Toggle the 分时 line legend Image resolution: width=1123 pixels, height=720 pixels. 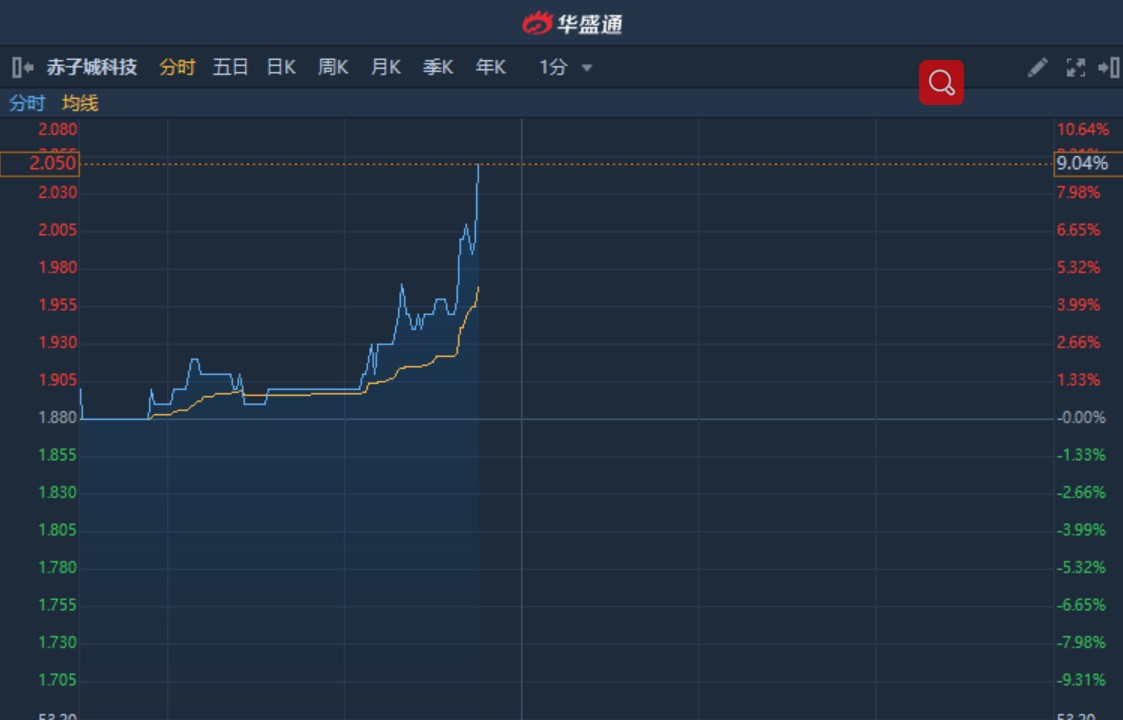point(27,103)
